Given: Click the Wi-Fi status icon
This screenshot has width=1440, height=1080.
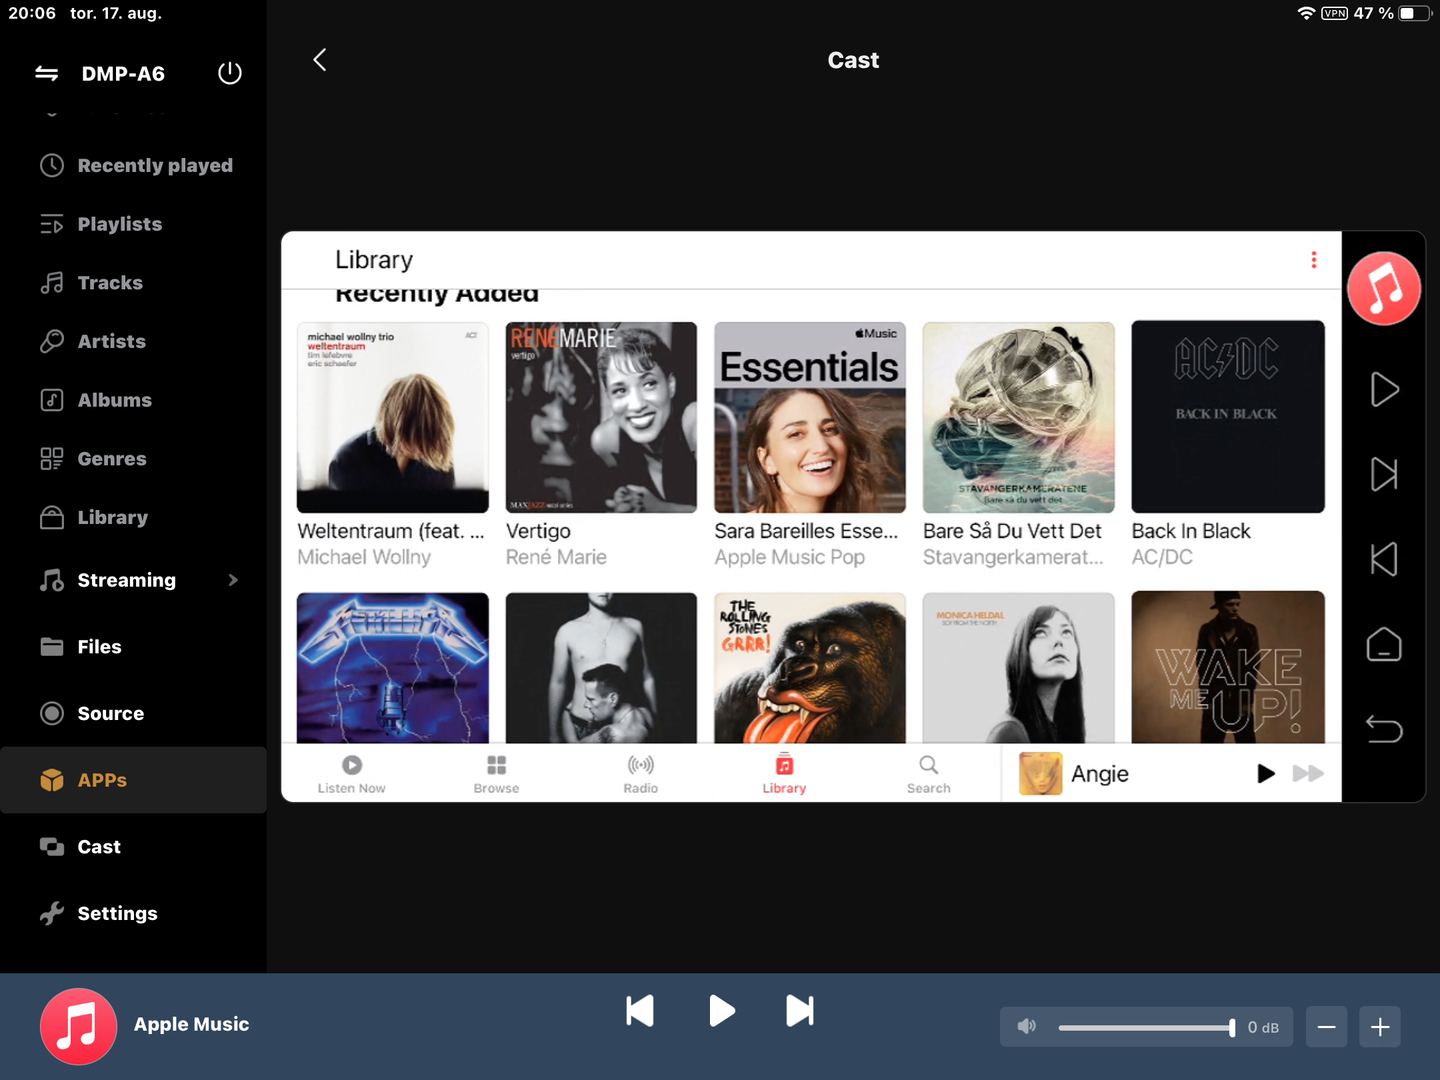Looking at the screenshot, I should coord(1306,13).
